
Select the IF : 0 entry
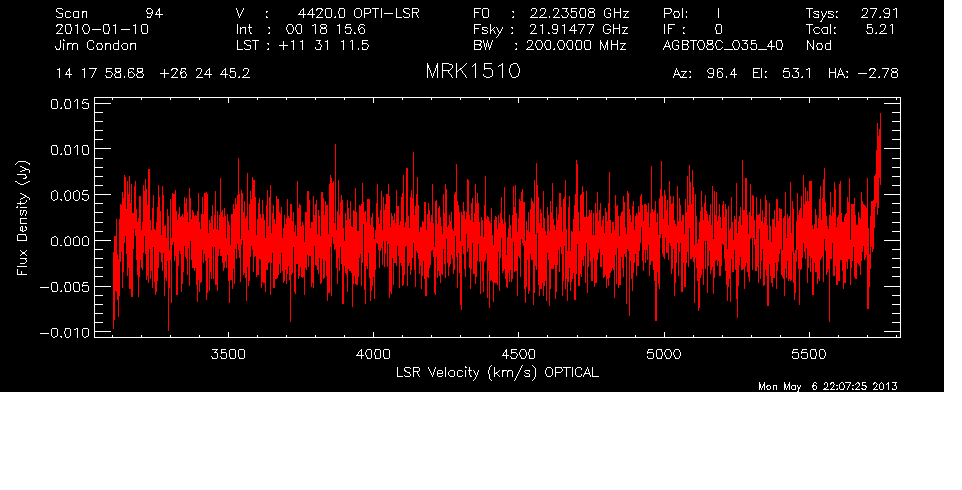click(x=693, y=29)
